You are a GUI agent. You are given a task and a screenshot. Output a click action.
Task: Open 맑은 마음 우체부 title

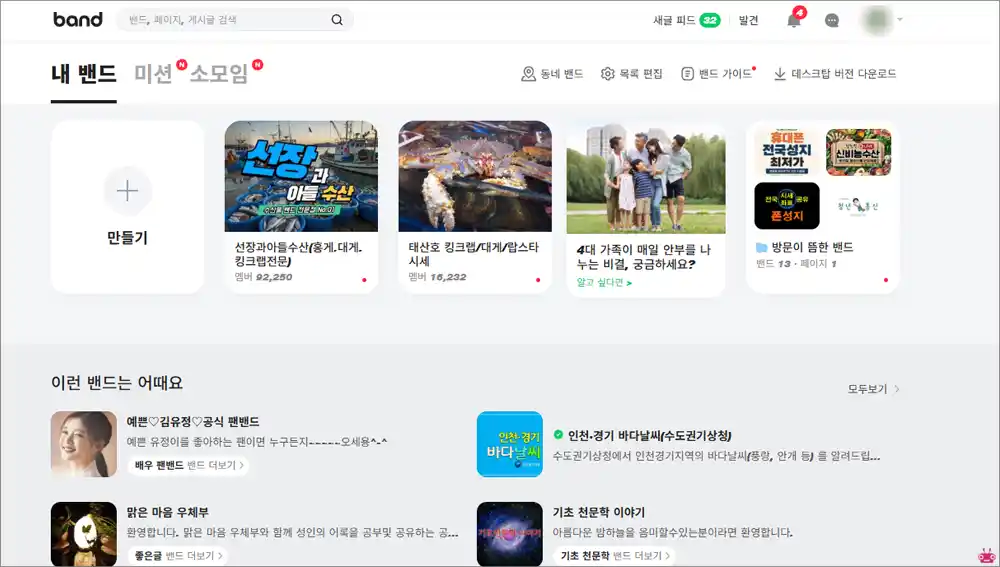(x=167, y=512)
